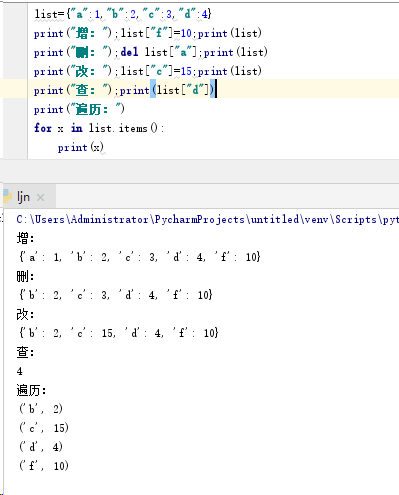Click output tuple ('f', 10)
Viewport: 399px width, 495px height.
coord(44,466)
